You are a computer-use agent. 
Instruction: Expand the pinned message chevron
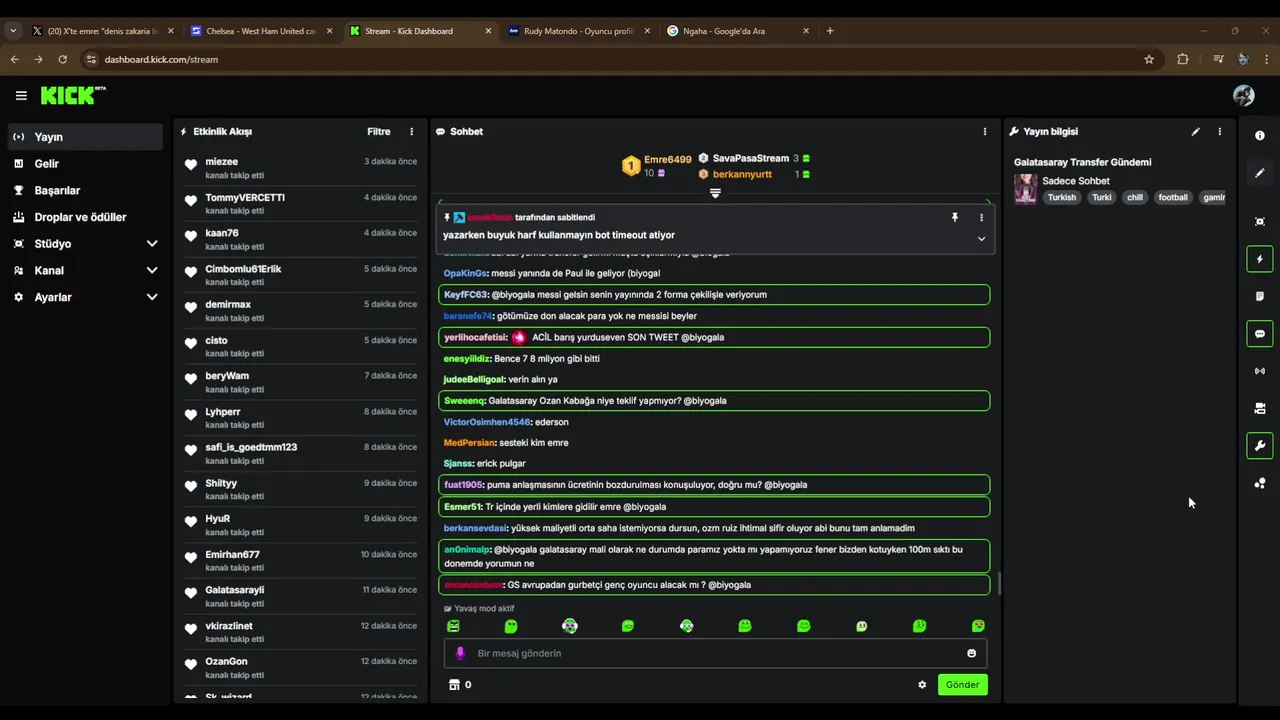[981, 239]
